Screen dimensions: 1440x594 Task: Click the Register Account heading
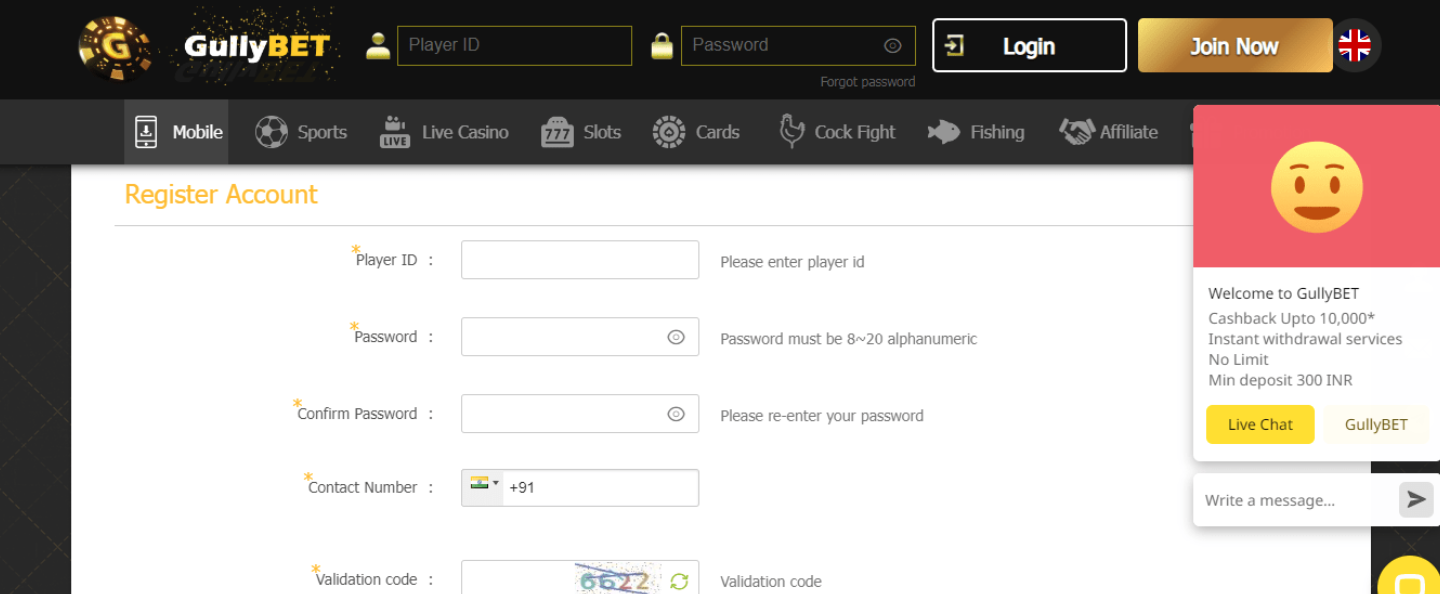click(221, 195)
